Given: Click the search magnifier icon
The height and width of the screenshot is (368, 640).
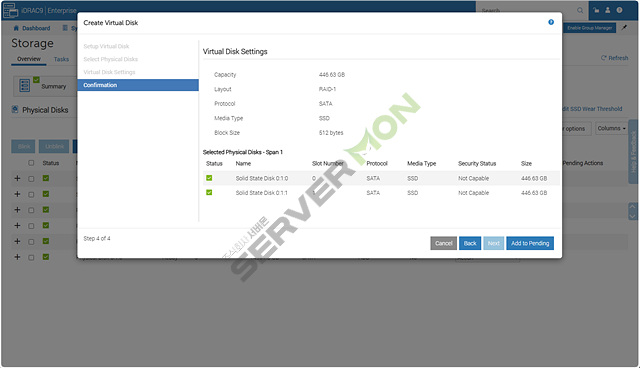Looking at the screenshot, I should pos(580,10).
